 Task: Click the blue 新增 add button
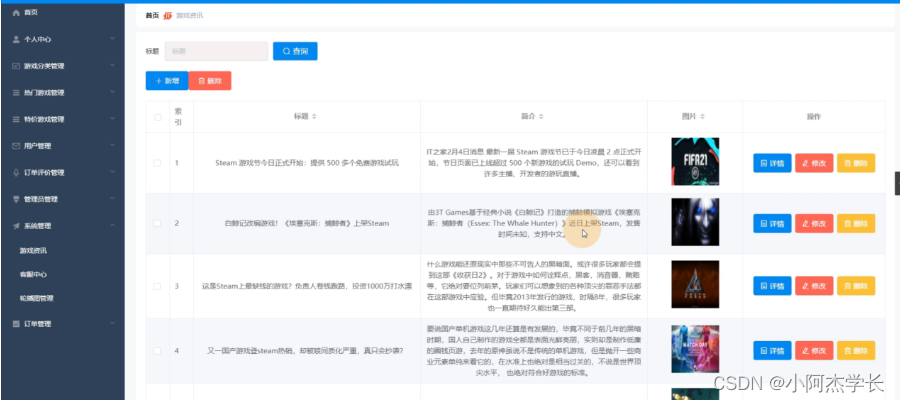[x=167, y=81]
